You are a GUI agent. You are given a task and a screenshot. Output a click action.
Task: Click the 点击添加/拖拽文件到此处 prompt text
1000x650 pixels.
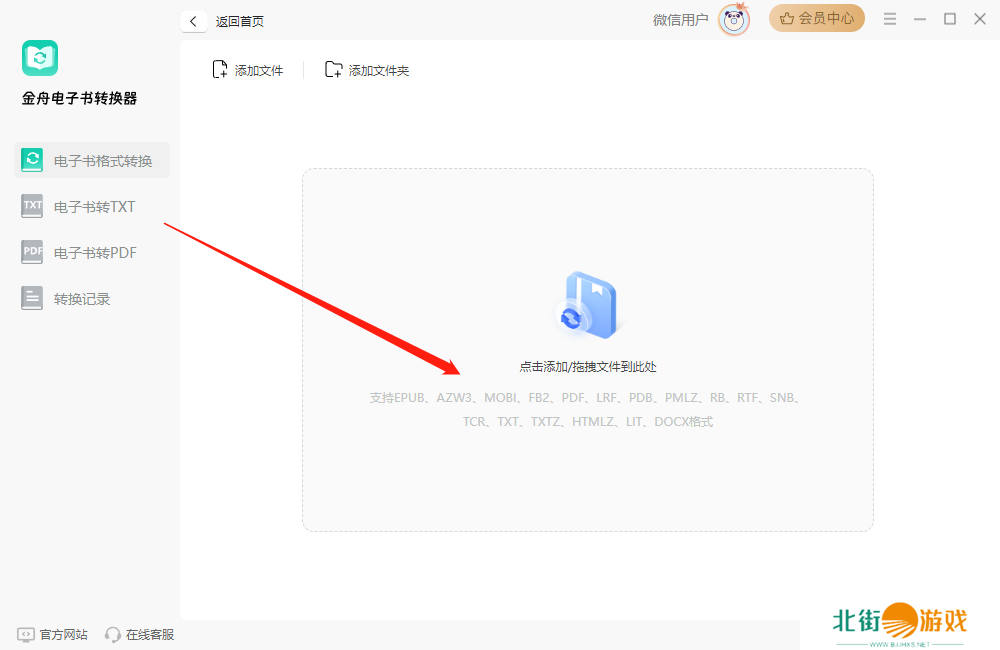click(x=588, y=367)
